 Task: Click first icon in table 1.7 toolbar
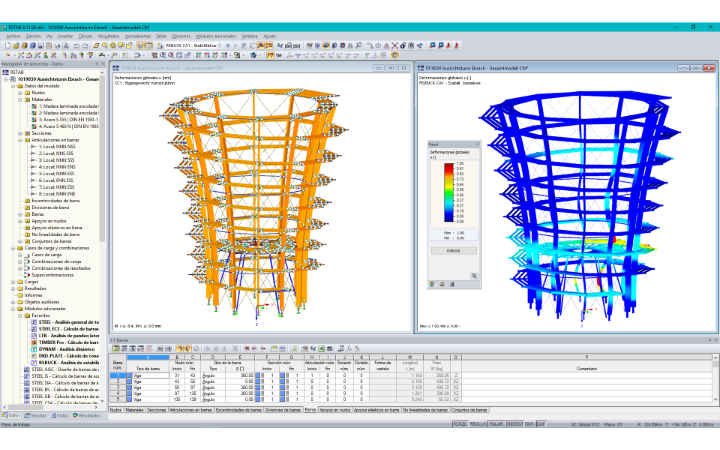click(x=116, y=349)
